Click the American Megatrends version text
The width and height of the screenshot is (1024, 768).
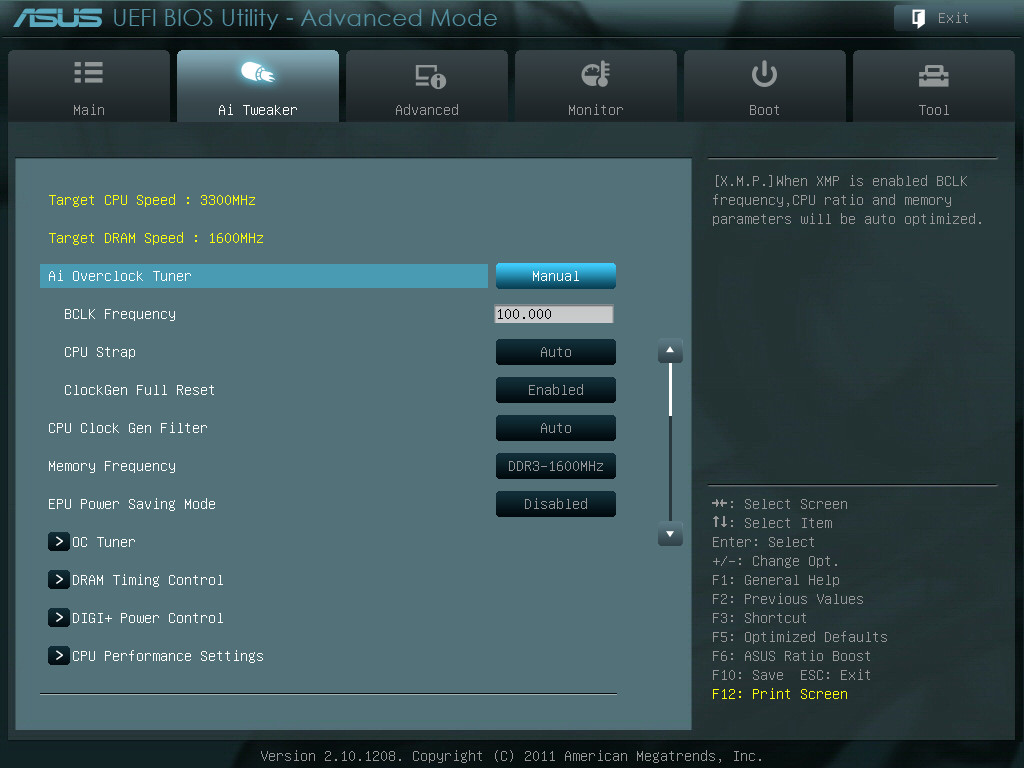(511, 756)
